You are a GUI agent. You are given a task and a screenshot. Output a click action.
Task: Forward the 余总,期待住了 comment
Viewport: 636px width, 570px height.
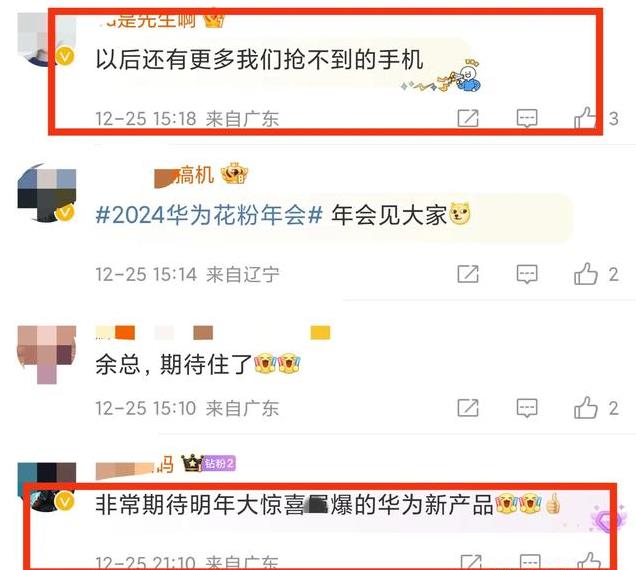[468, 407]
